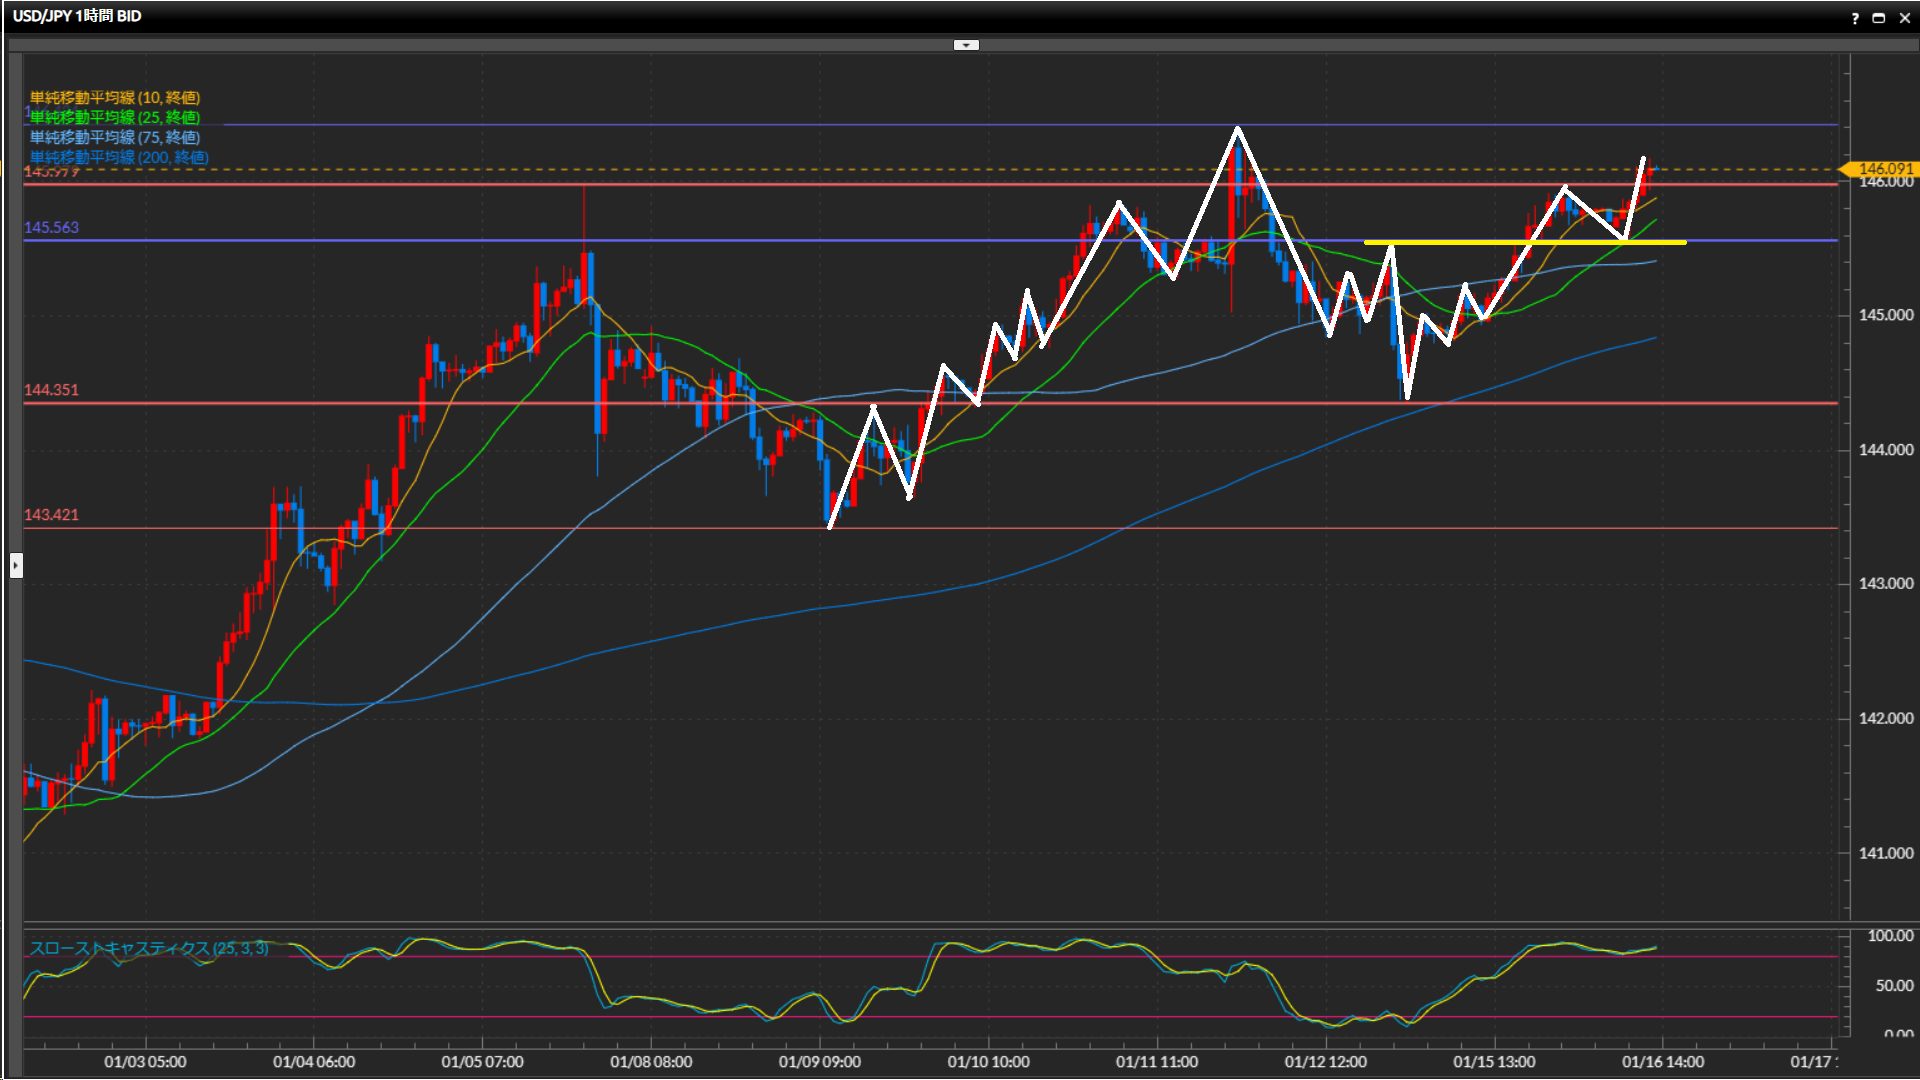Screen dimensions: 1920x1080
Task: Select the 144.351 red horizontal line label
Action: (51, 390)
